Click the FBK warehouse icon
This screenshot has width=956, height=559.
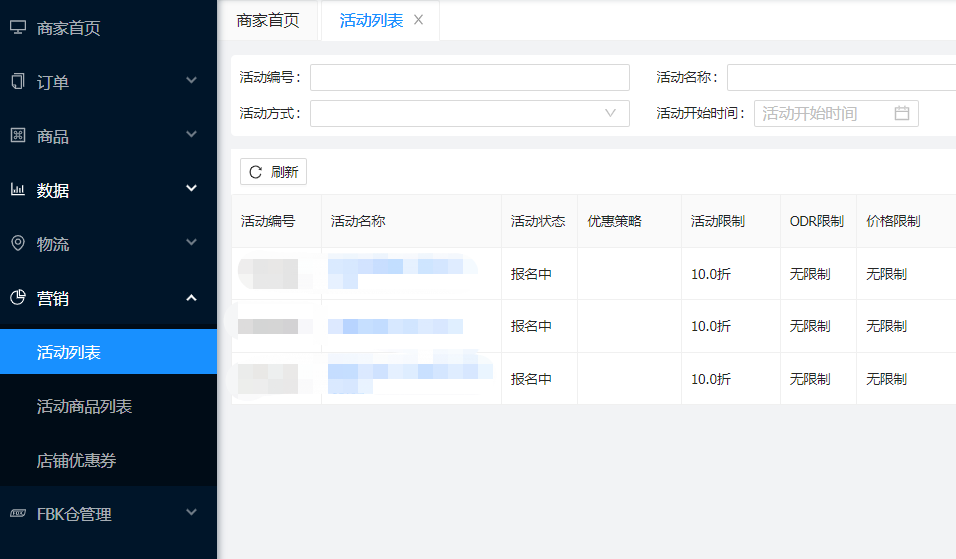[x=18, y=513]
